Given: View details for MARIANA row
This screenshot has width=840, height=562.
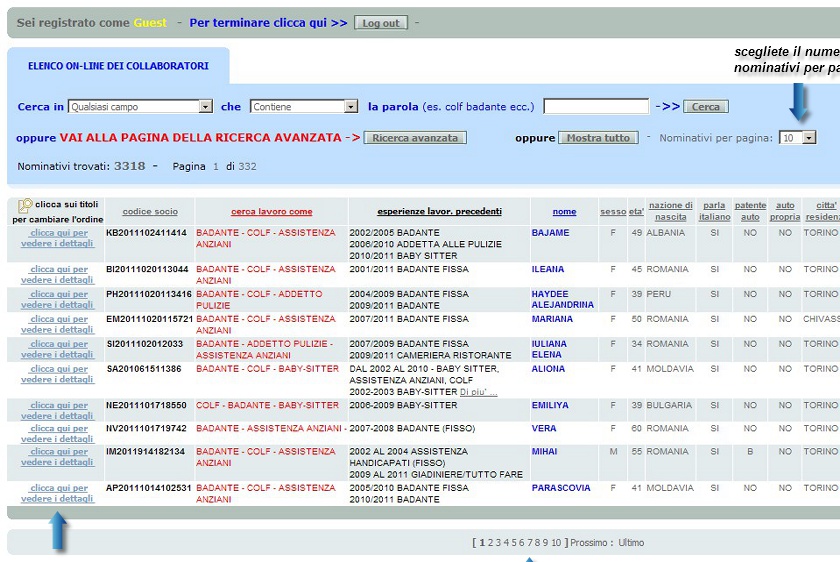Looking at the screenshot, I should pos(58,324).
